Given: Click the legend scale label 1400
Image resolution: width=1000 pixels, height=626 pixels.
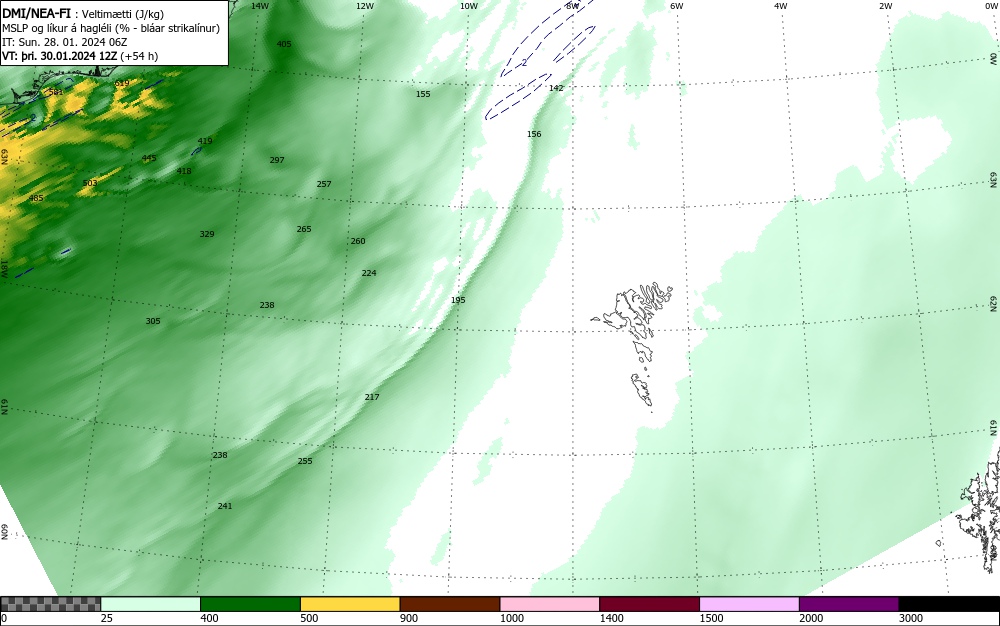Looking at the screenshot, I should pos(611,618).
